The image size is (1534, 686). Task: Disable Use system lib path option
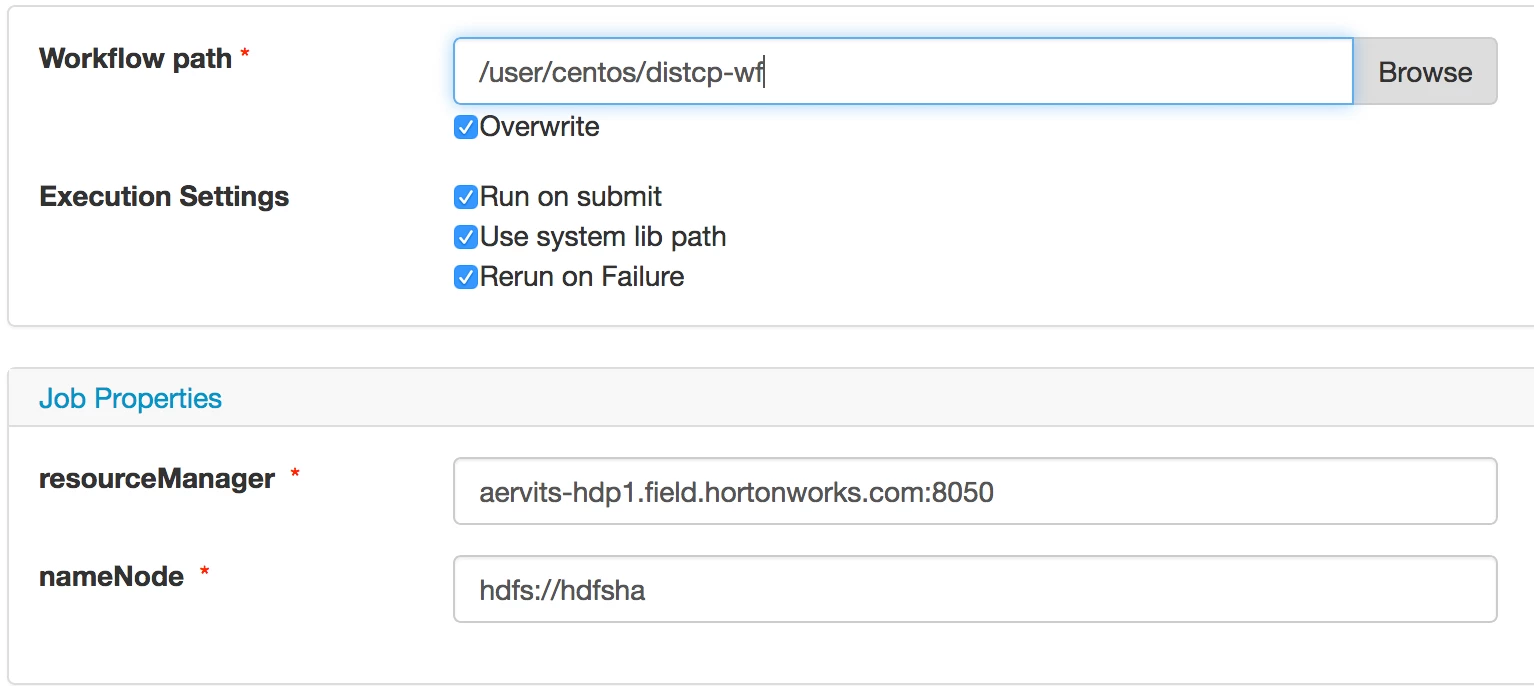(x=465, y=237)
